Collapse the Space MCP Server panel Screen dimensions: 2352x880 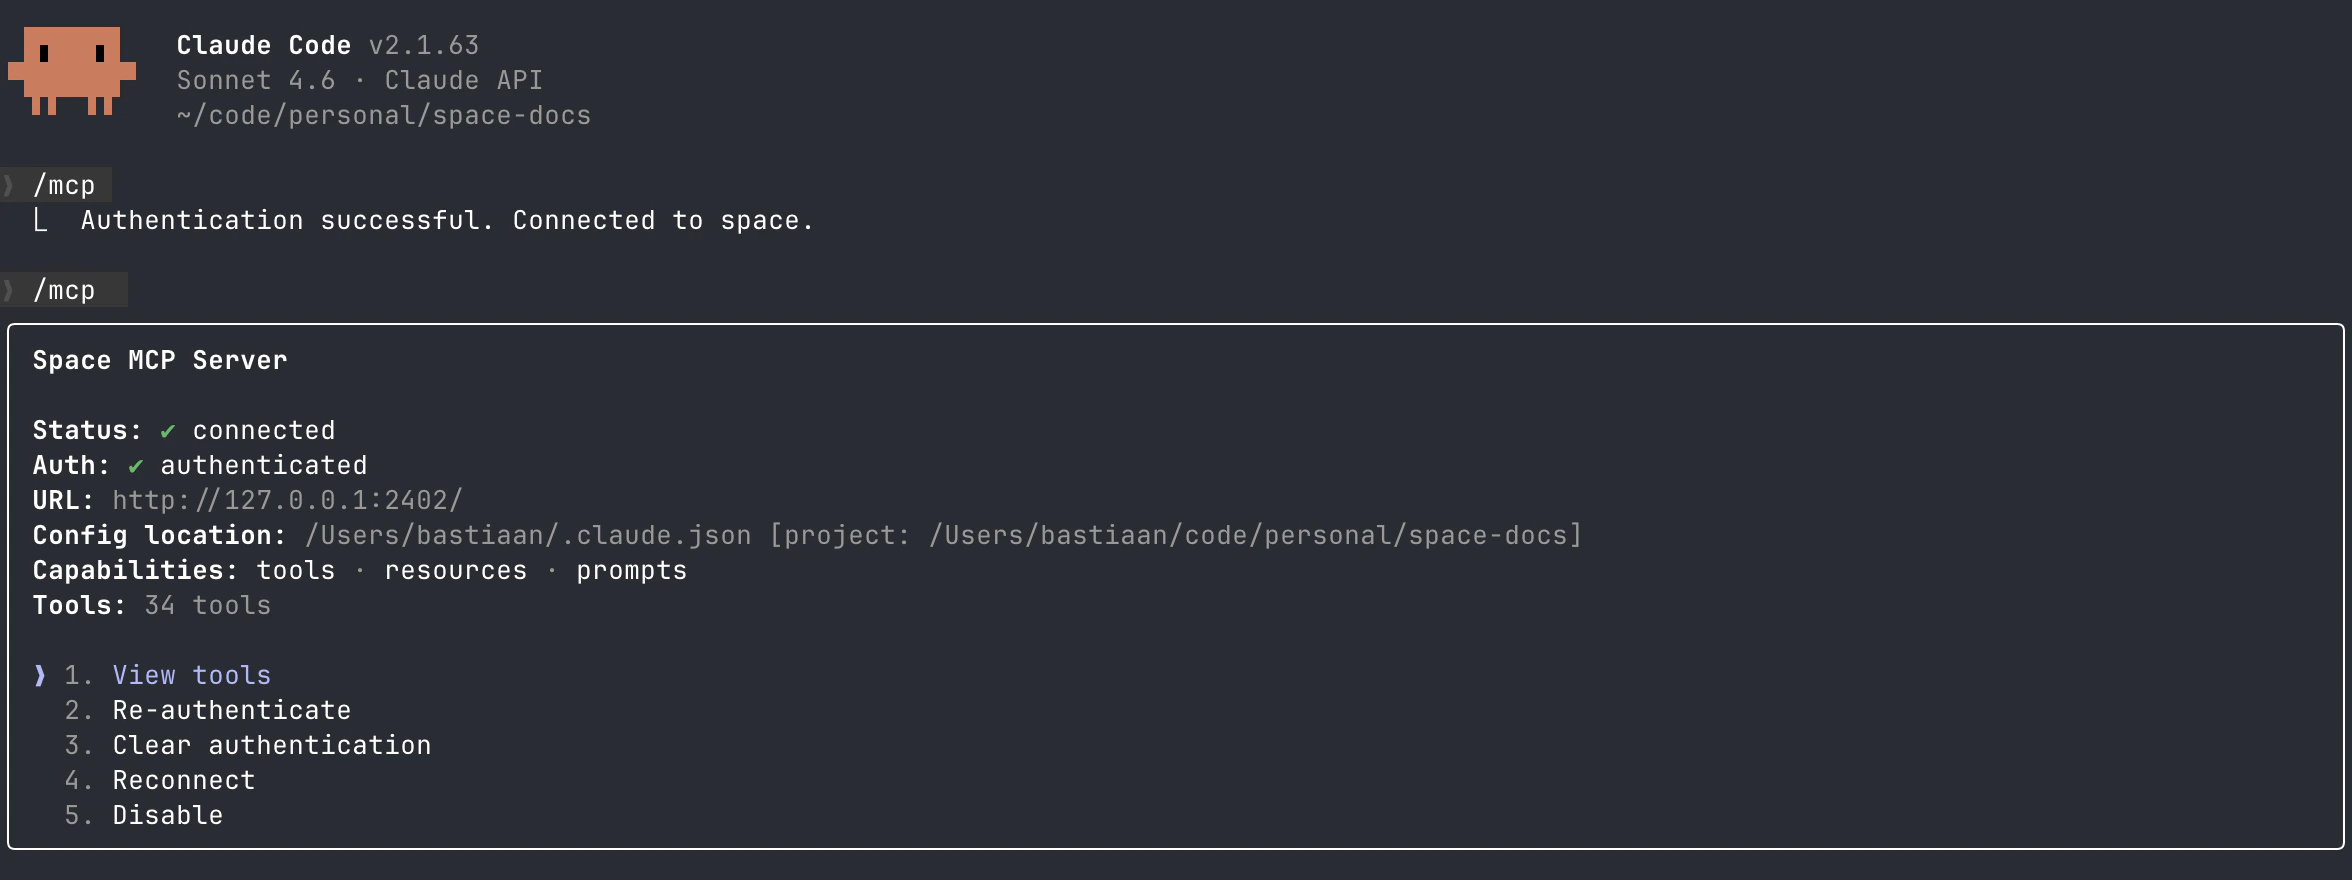click(x=160, y=360)
